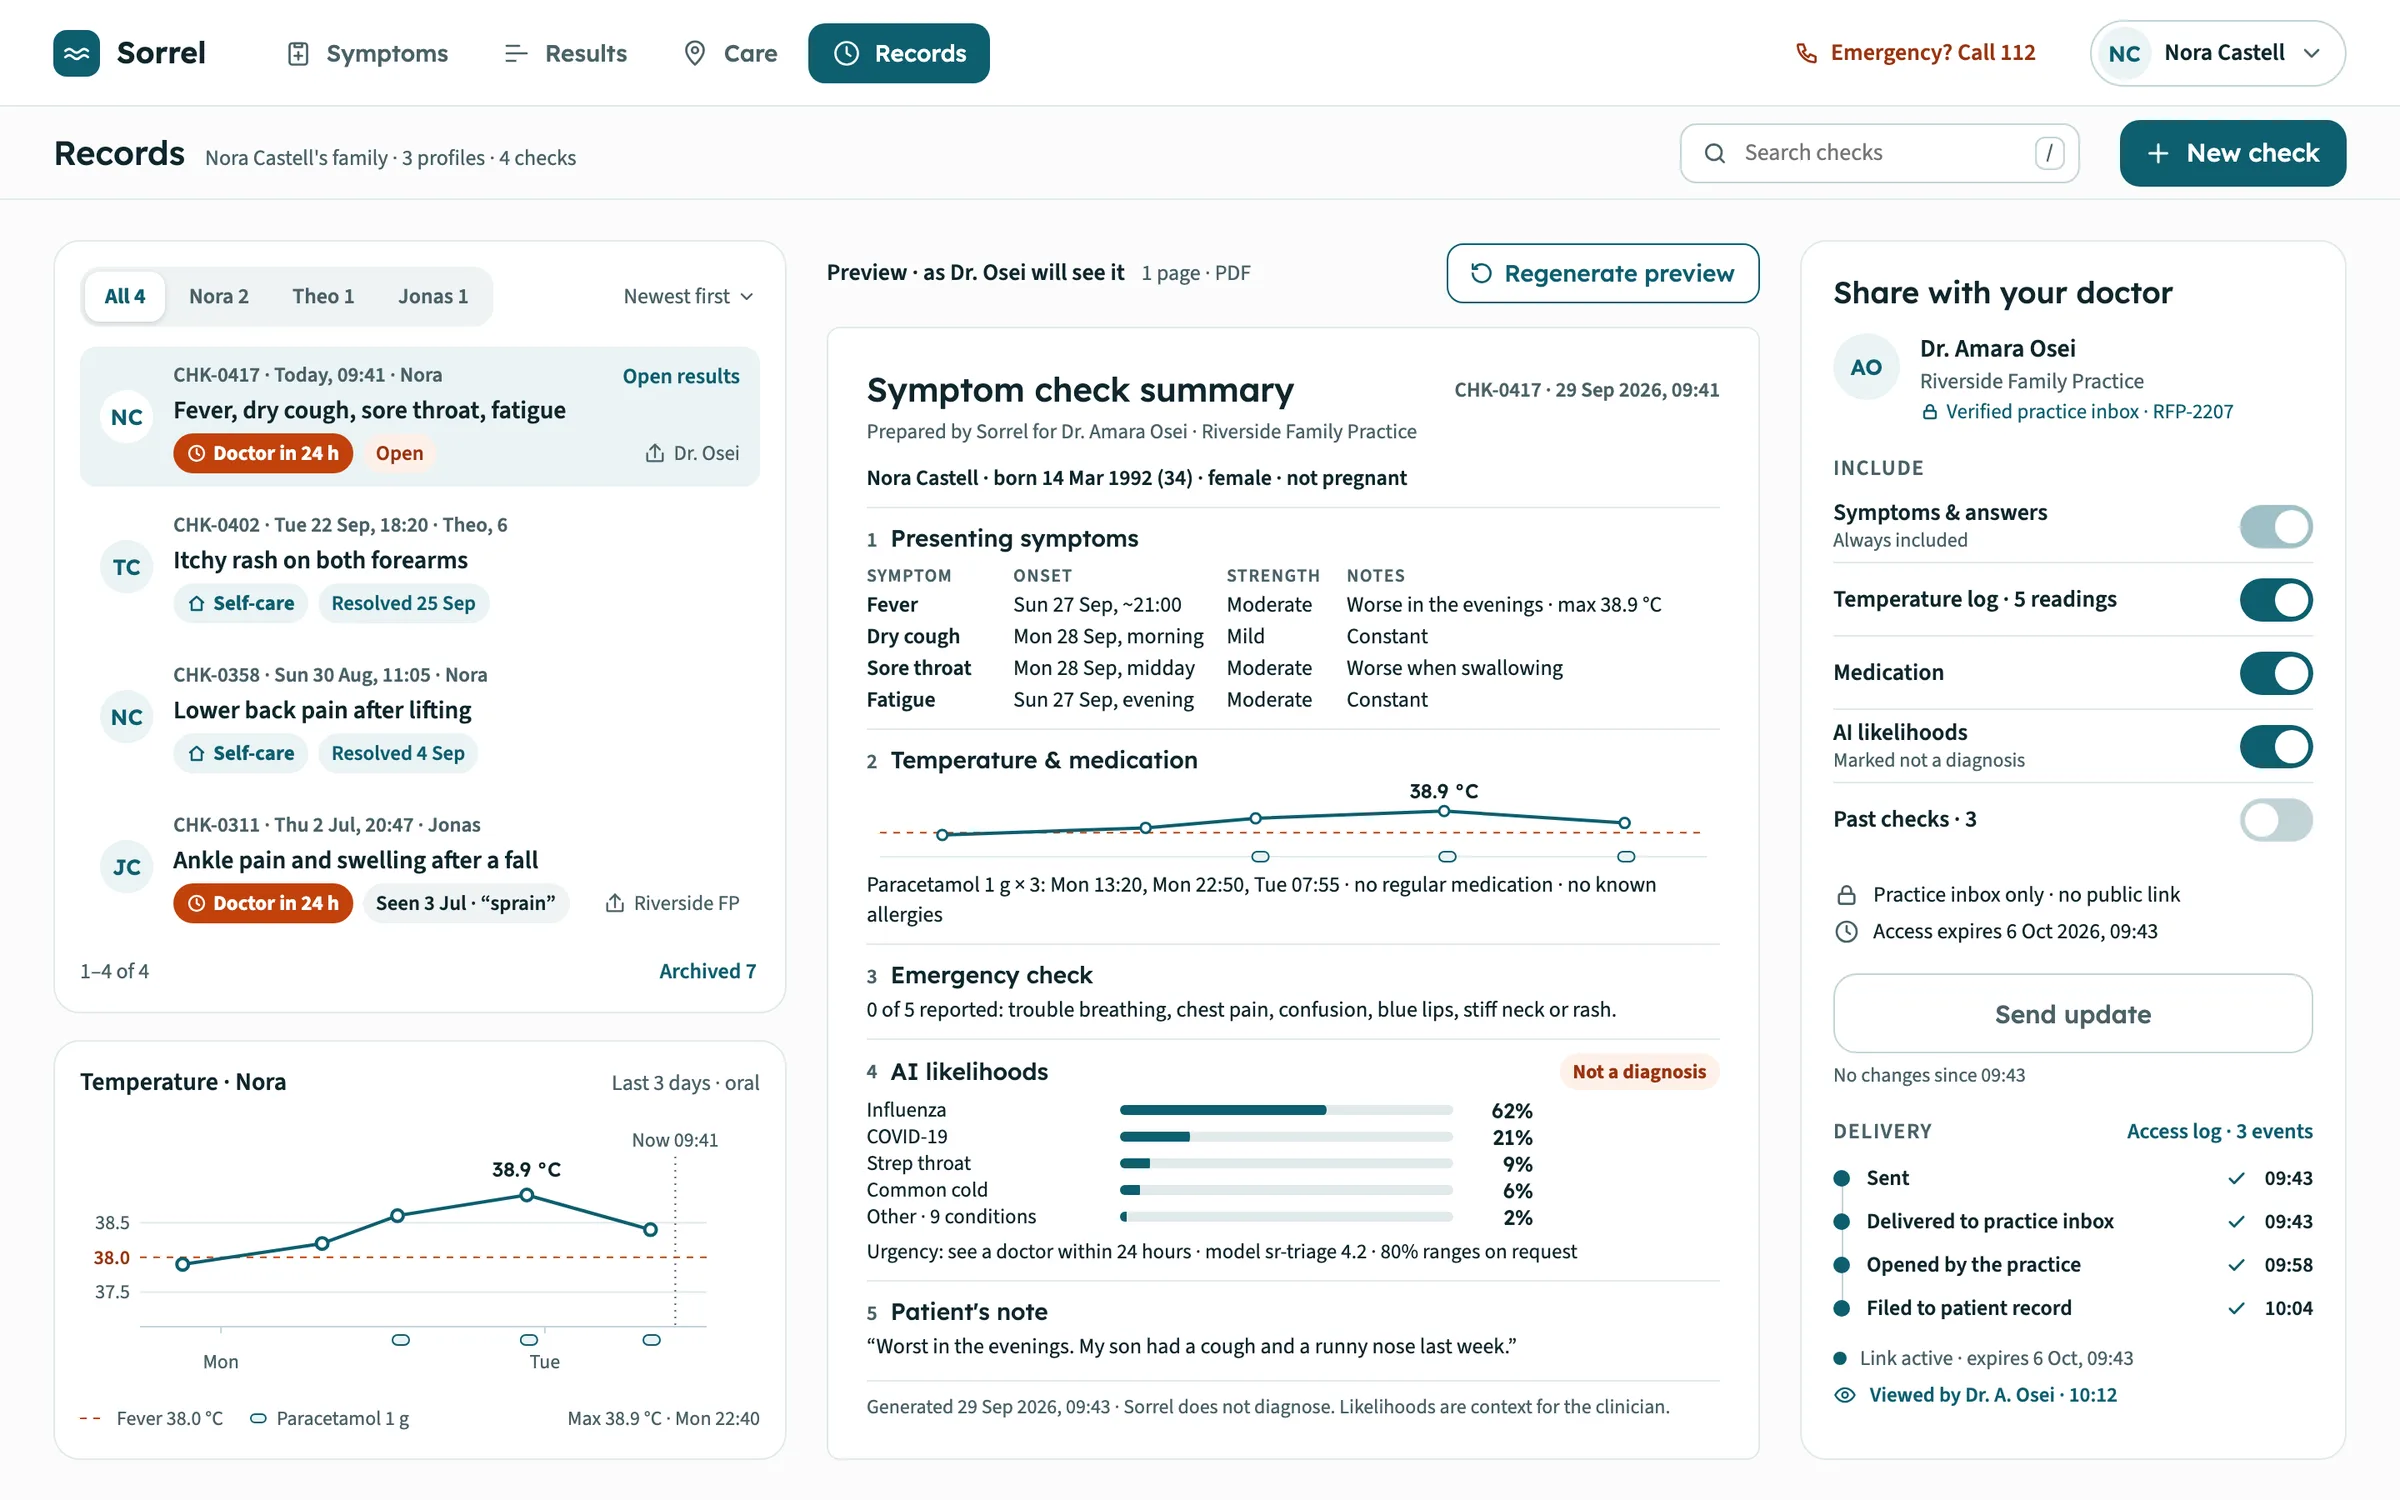This screenshot has width=2400, height=1500.
Task: Click Regenerate preview
Action: click(x=1603, y=273)
